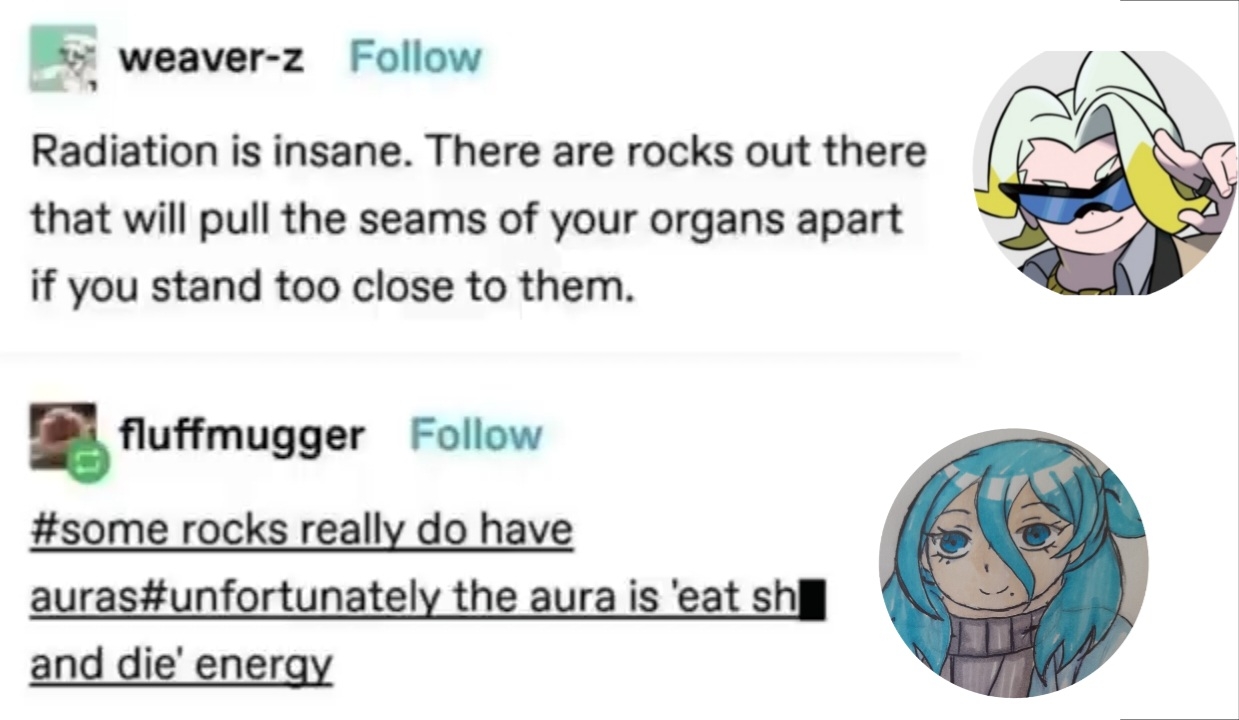Follow the fluffmugger blog
The image size is (1239, 720).
pos(476,434)
